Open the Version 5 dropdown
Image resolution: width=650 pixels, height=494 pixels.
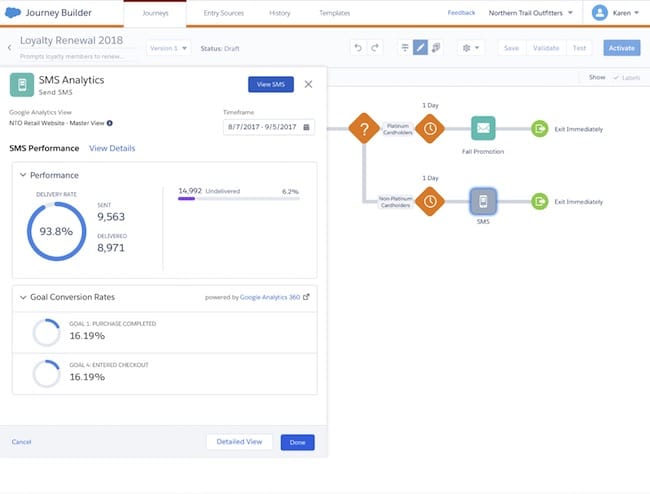(166, 48)
